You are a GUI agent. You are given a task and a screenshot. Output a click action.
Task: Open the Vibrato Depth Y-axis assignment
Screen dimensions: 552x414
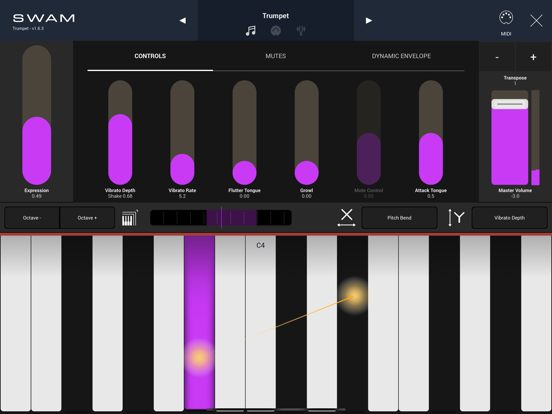(x=509, y=218)
